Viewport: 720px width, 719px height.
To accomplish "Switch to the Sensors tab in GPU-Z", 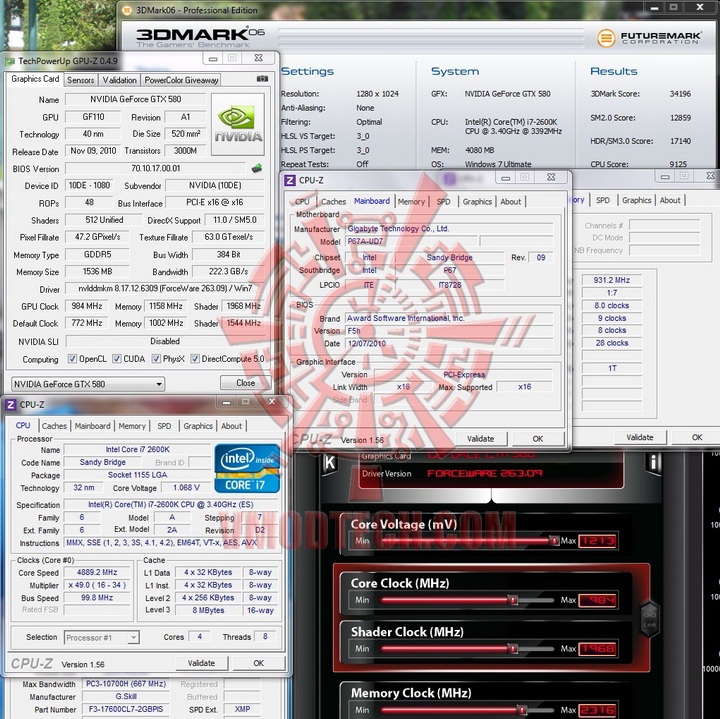I will pos(80,80).
